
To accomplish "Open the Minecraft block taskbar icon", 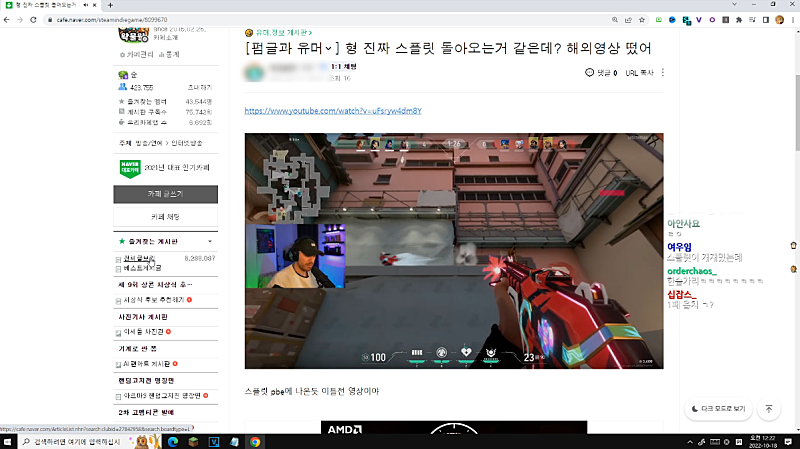I will [x=193, y=442].
